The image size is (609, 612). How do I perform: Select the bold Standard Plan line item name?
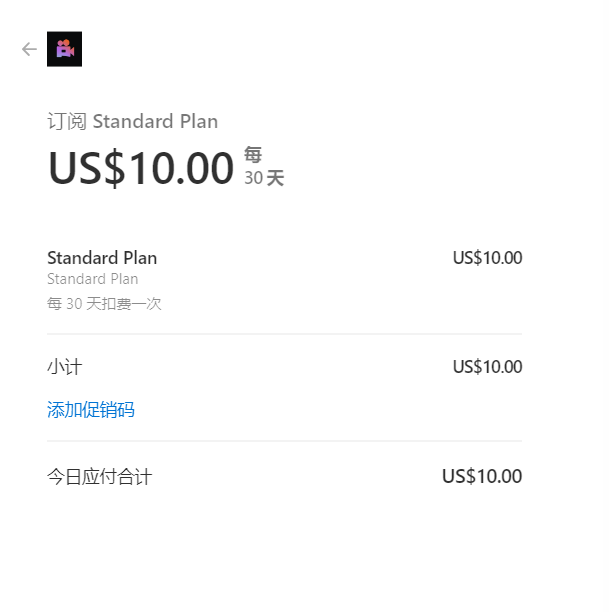[x=102, y=258]
